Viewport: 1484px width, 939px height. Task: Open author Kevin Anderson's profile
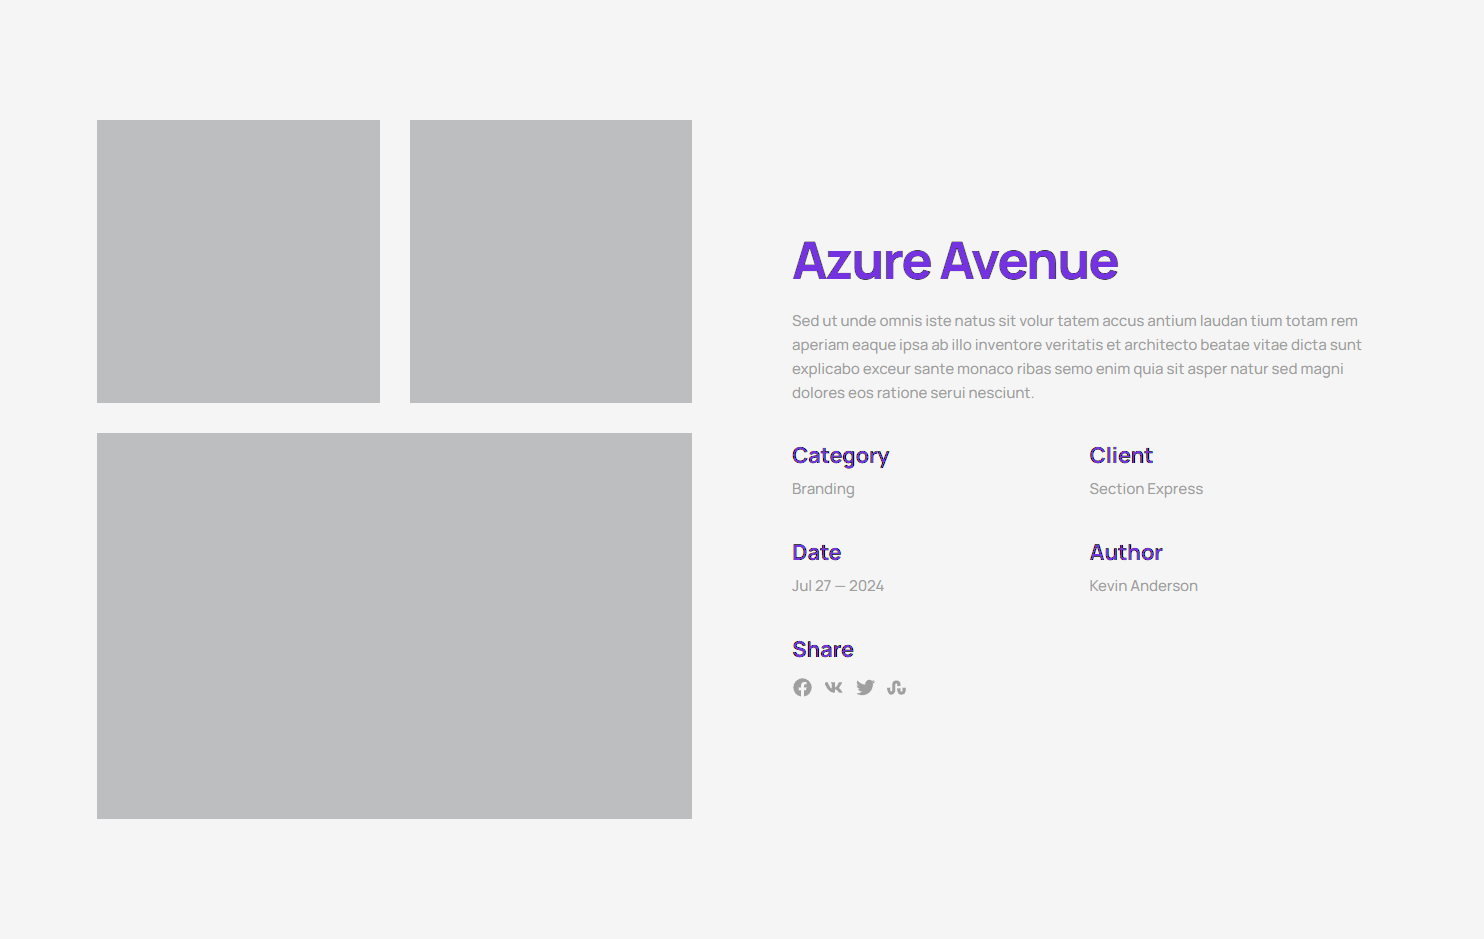pyautogui.click(x=1143, y=585)
